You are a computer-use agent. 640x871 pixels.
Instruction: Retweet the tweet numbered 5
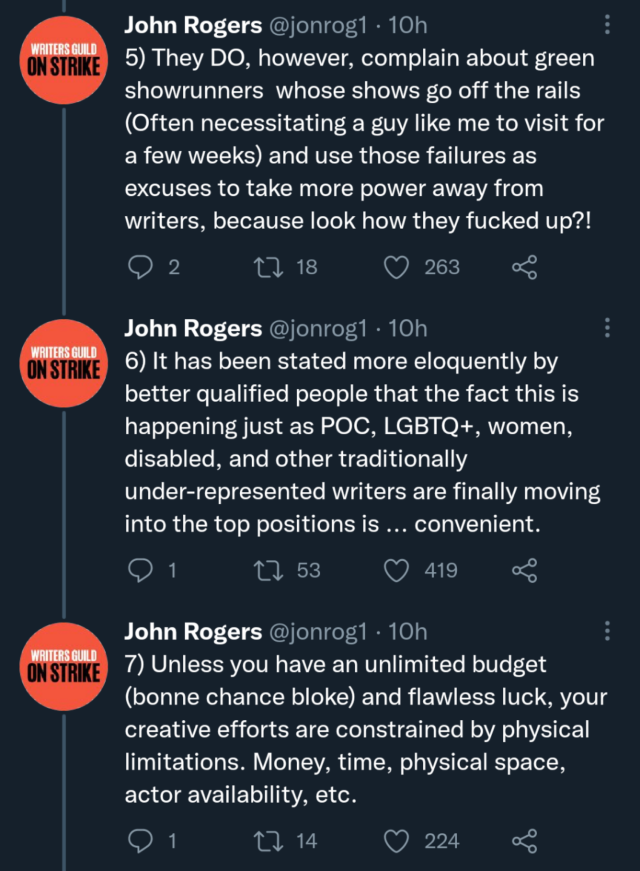tap(267, 266)
